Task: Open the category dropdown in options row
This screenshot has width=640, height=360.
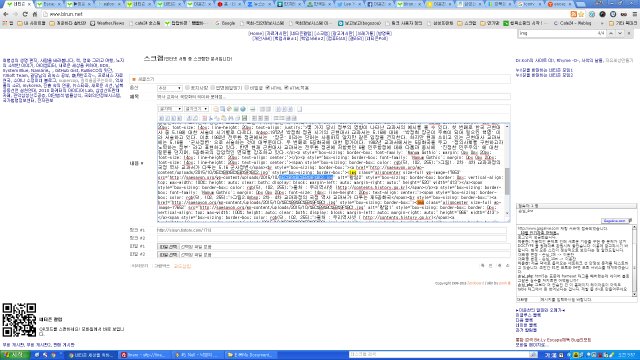Action: click(x=169, y=88)
